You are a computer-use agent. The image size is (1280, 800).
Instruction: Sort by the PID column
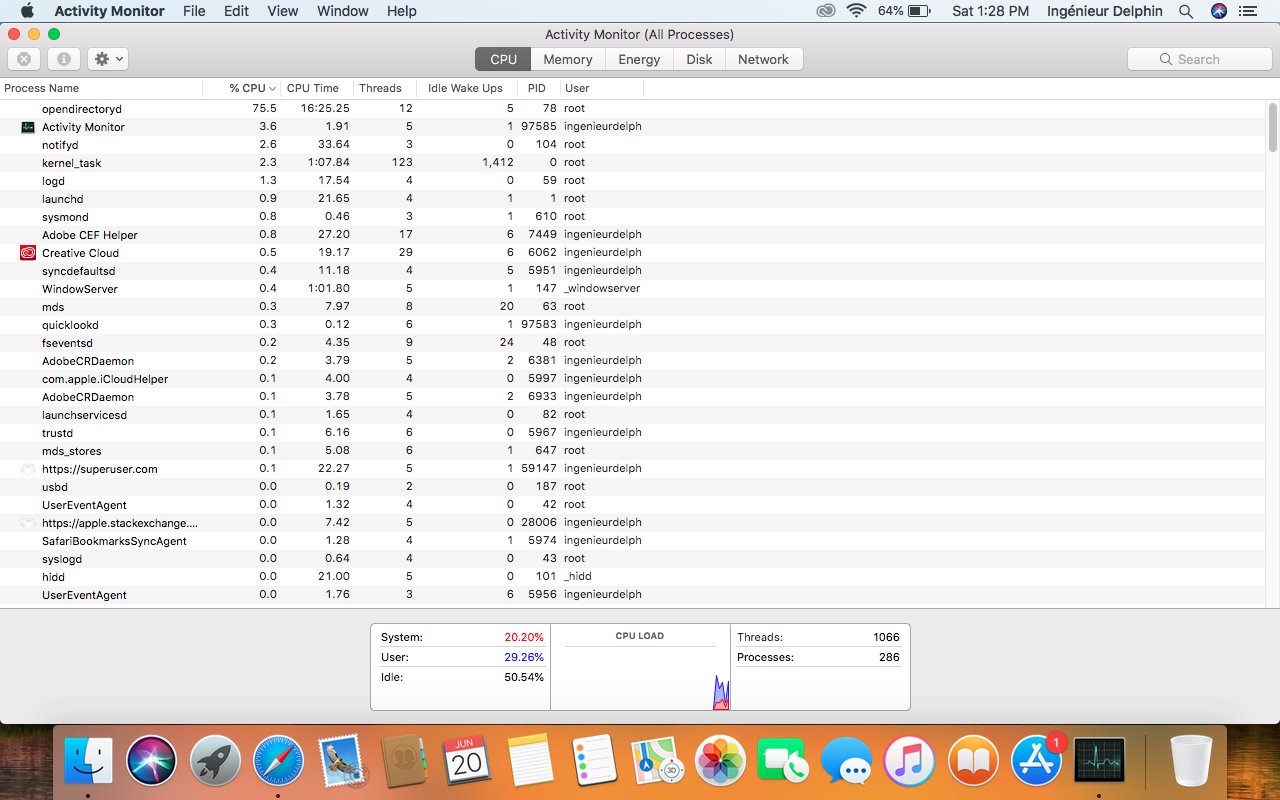click(537, 88)
